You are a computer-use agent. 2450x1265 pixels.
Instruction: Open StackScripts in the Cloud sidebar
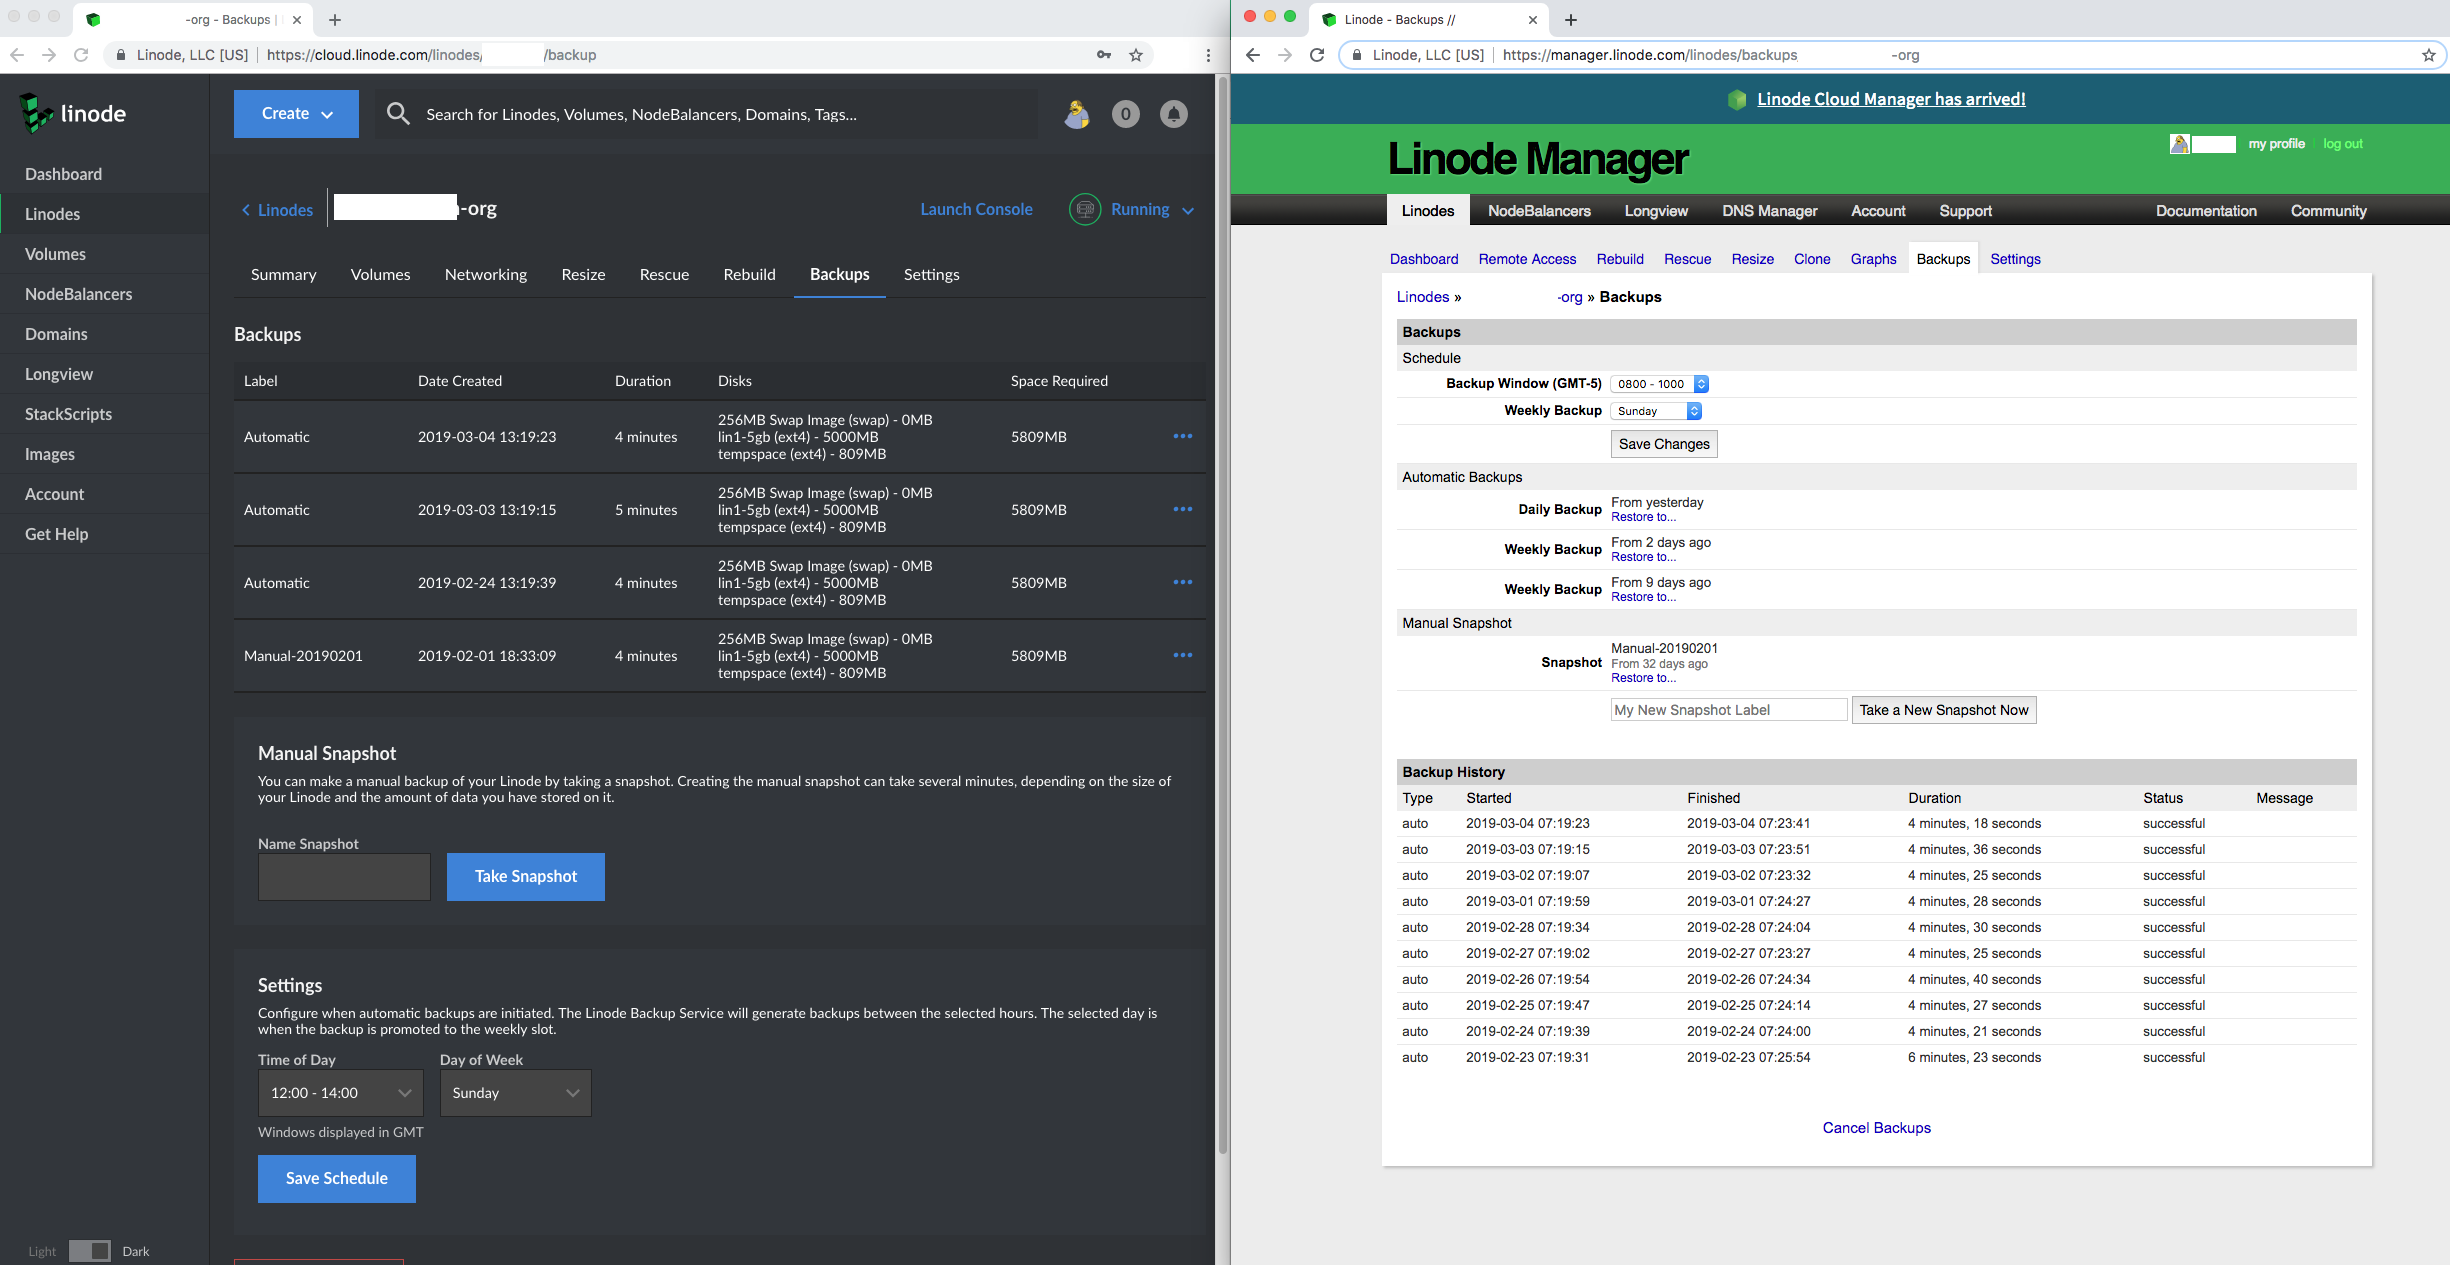tap(69, 414)
